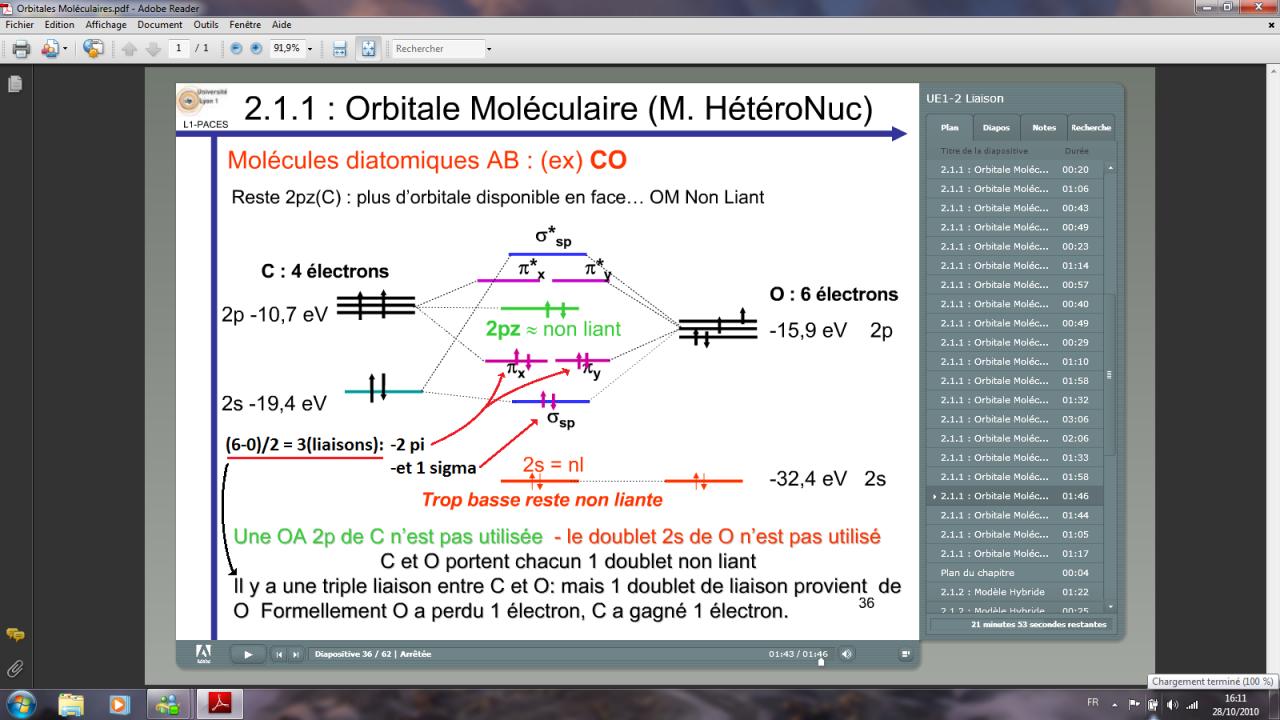Focus the Rechercher search box
The width and height of the screenshot is (1280, 720).
[x=438, y=48]
